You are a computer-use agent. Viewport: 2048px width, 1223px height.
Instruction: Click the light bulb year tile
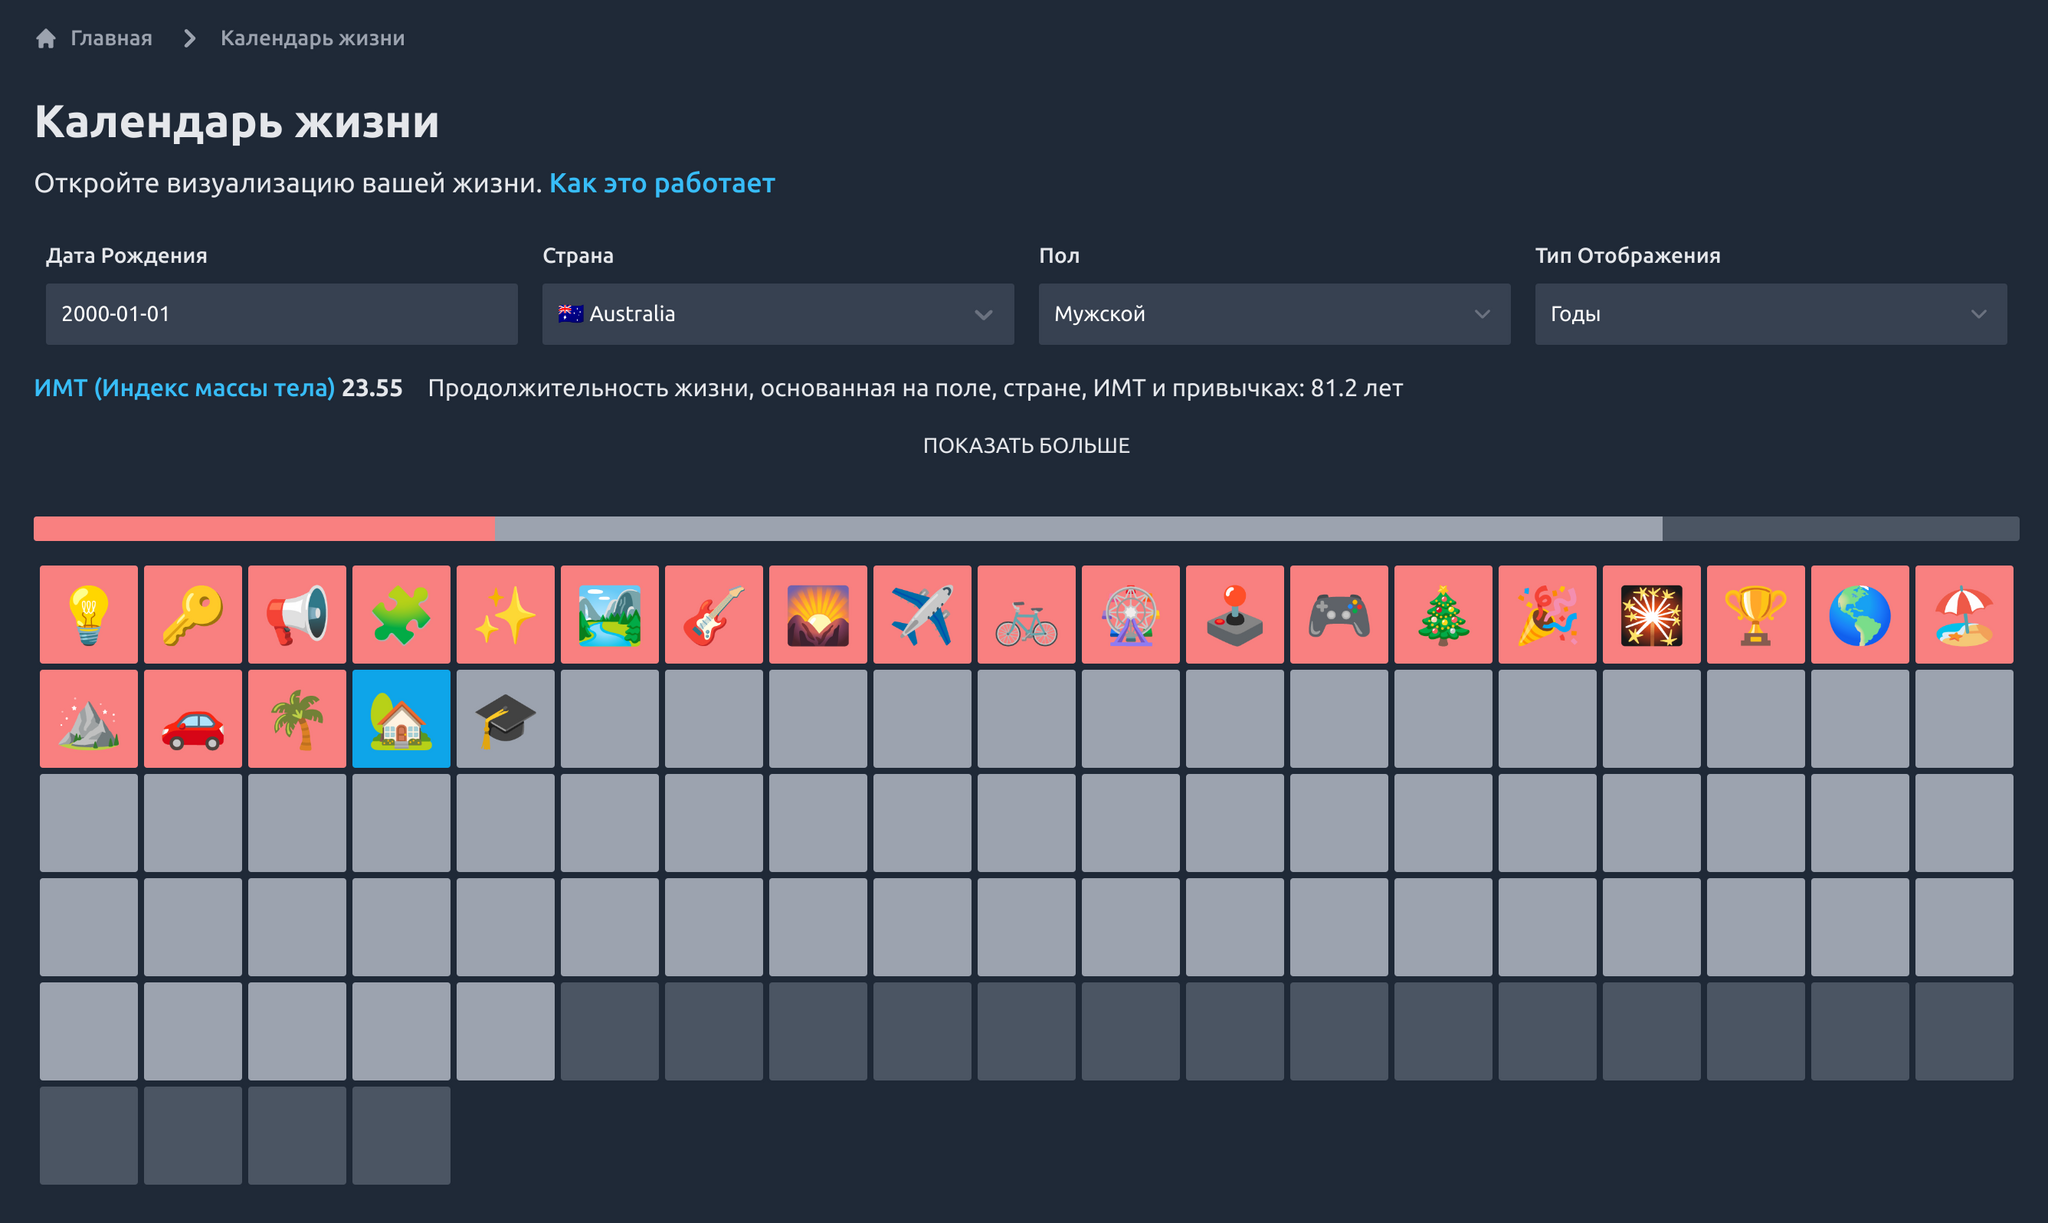(x=89, y=614)
